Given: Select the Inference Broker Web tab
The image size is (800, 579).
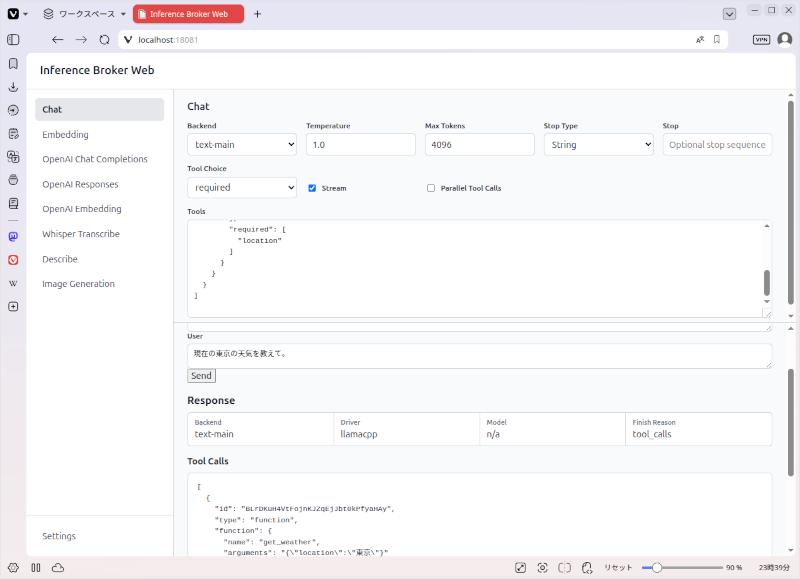Looking at the screenshot, I should (188, 14).
